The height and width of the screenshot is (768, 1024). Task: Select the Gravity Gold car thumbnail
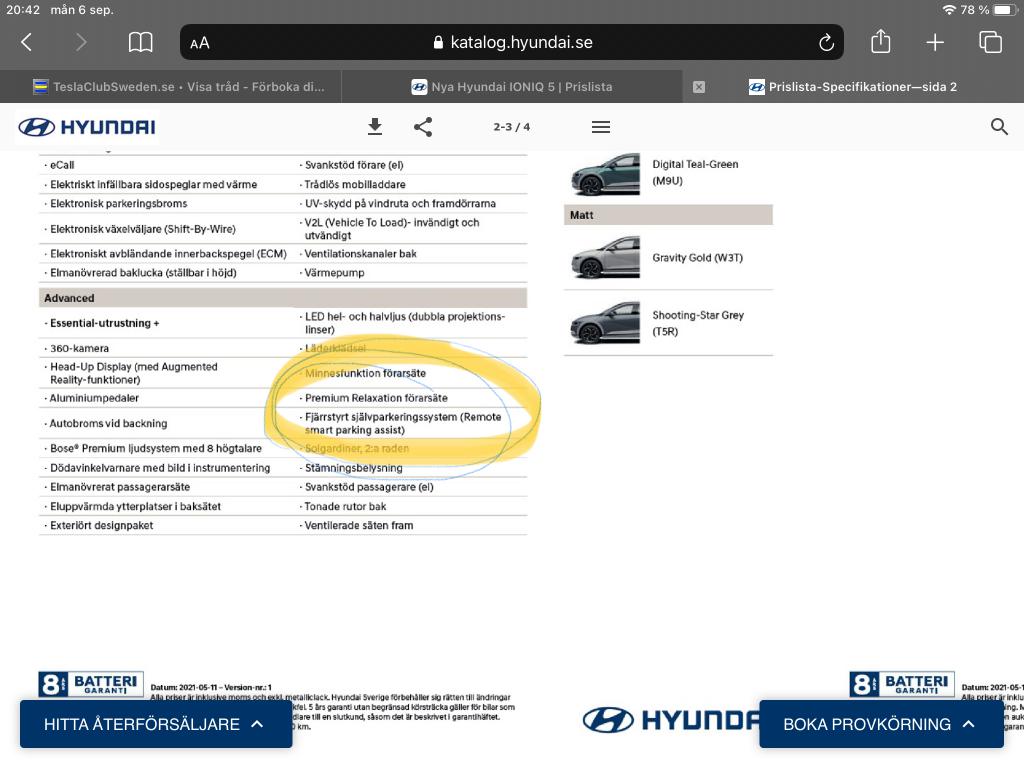pyautogui.click(x=605, y=257)
